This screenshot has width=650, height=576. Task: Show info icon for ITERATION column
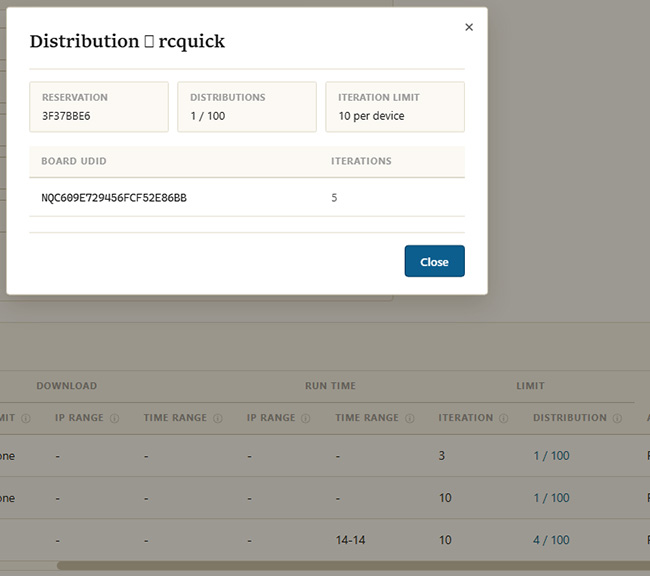click(503, 418)
